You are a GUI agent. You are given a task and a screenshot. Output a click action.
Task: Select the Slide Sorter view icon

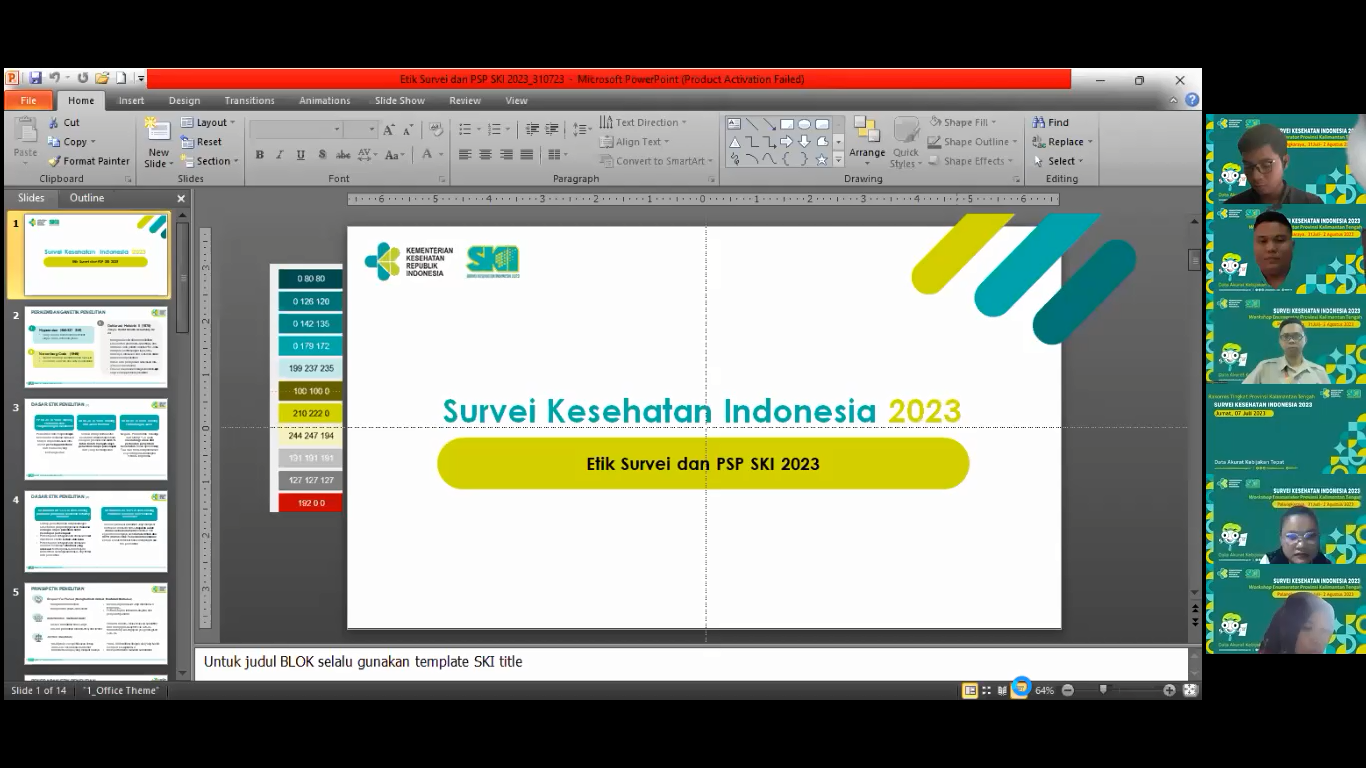[x=986, y=690]
